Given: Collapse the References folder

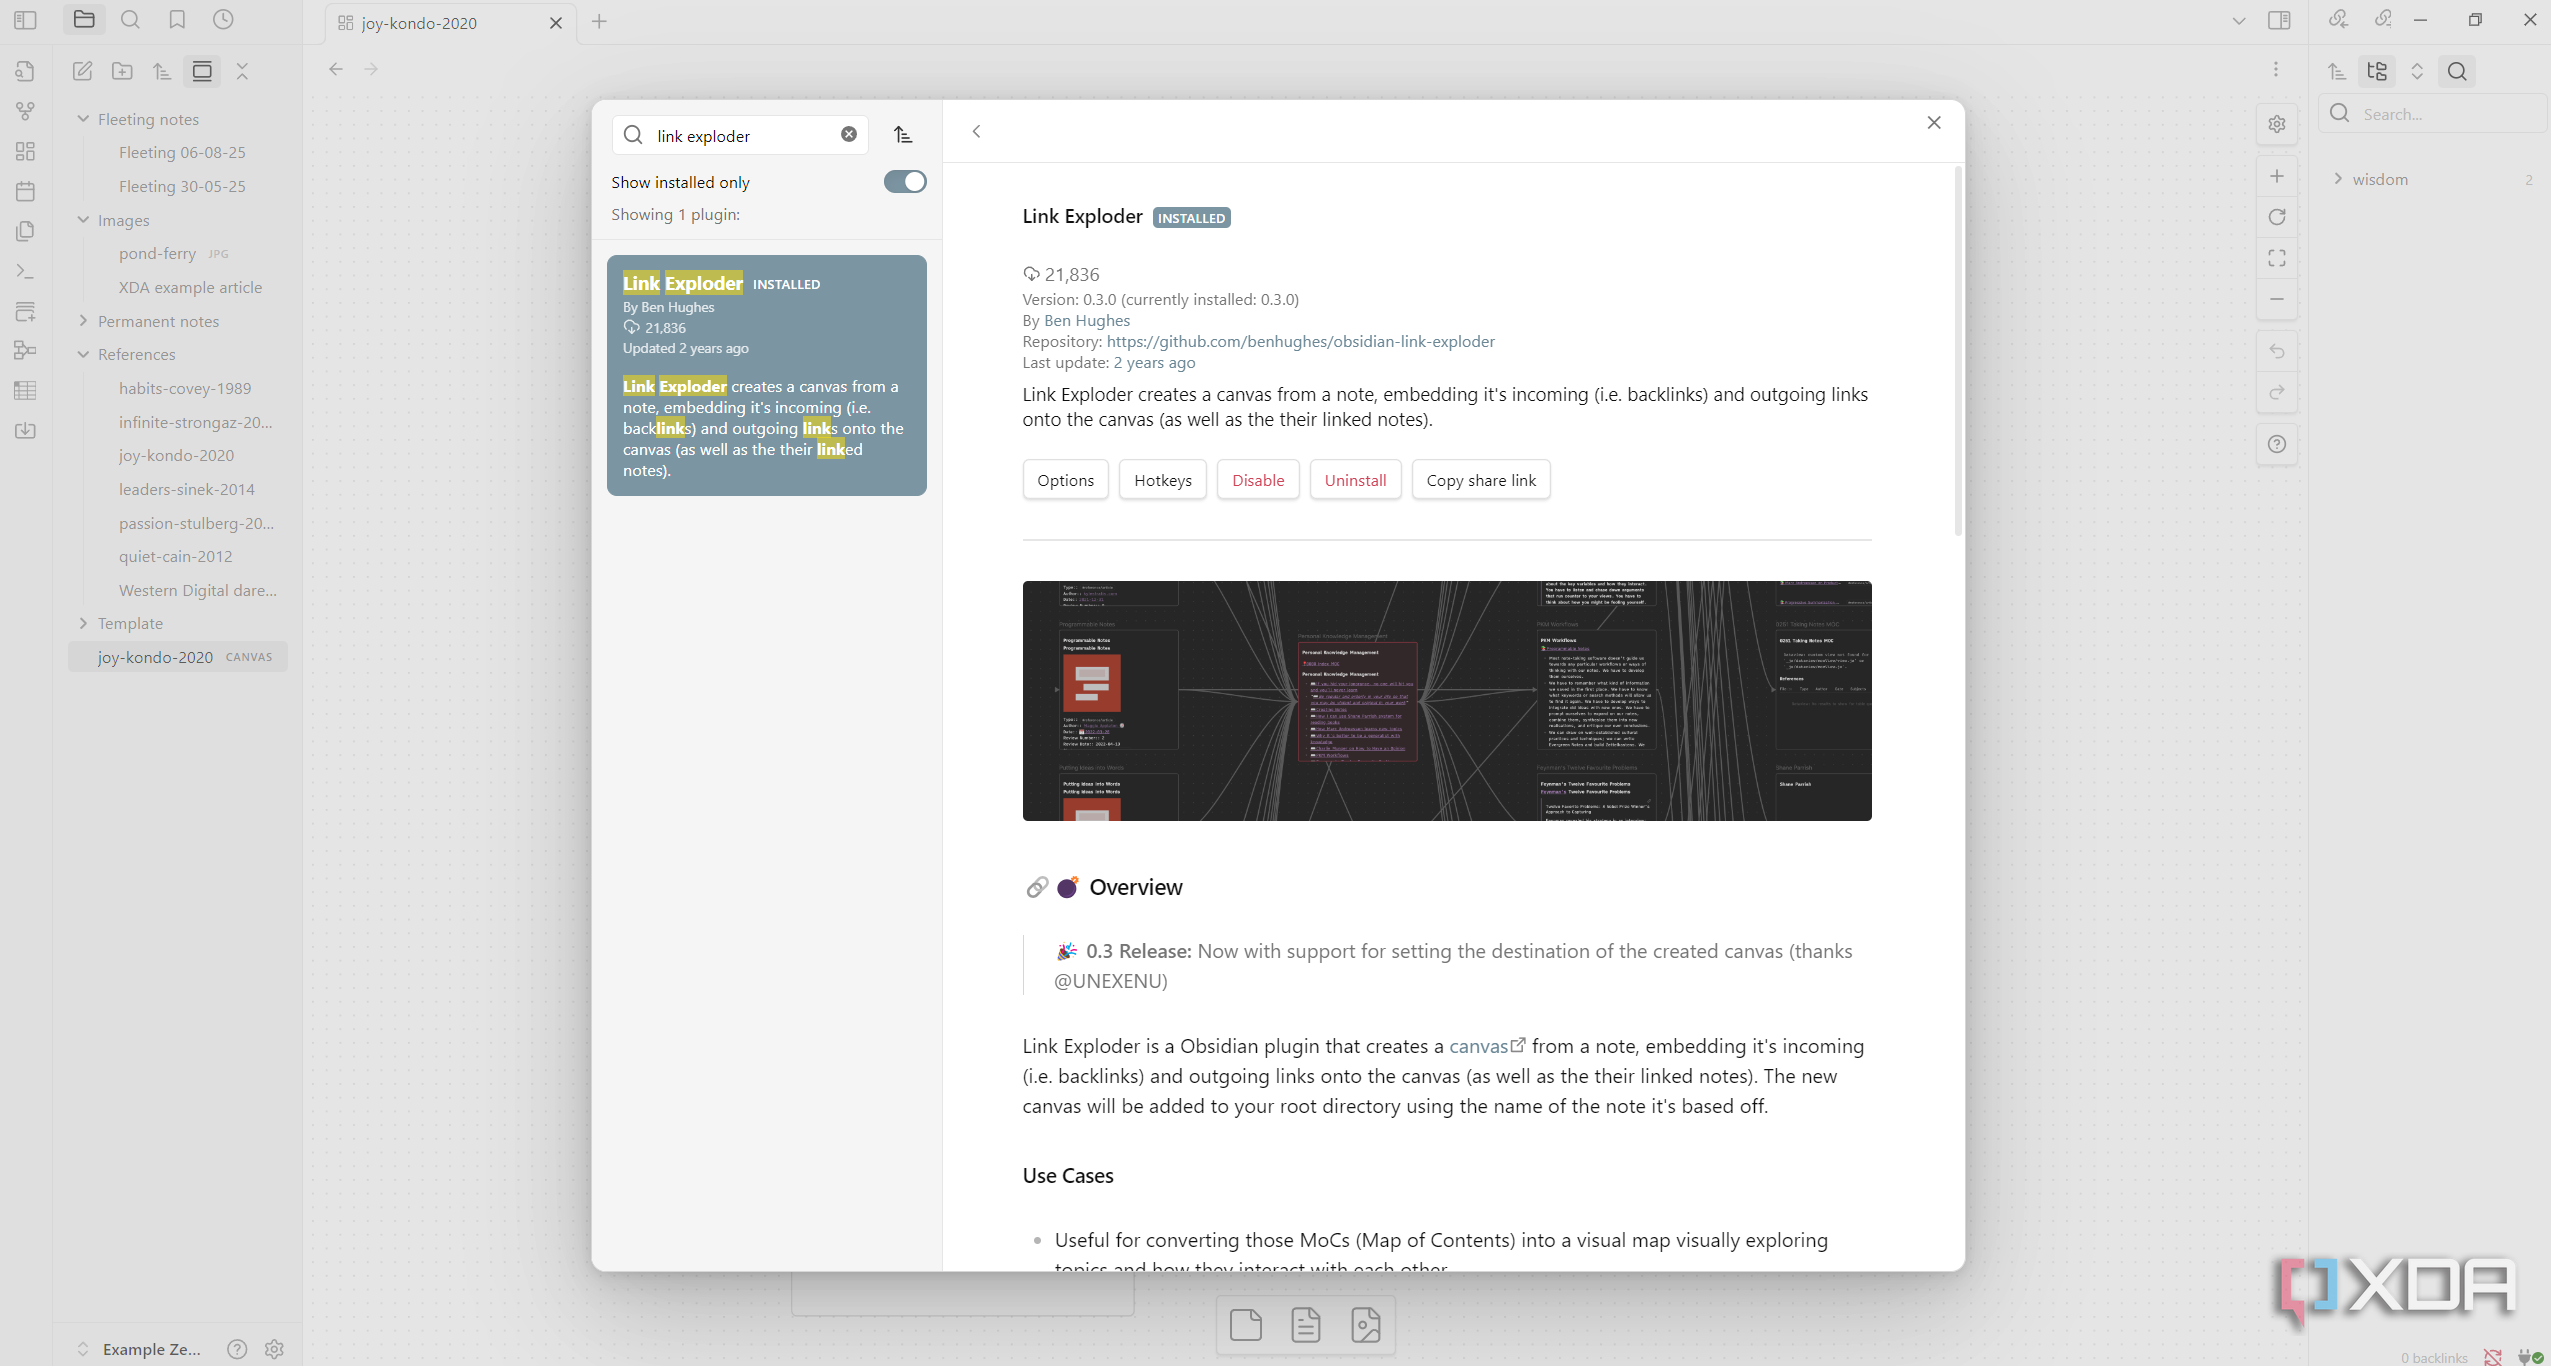Looking at the screenshot, I should coord(84,354).
